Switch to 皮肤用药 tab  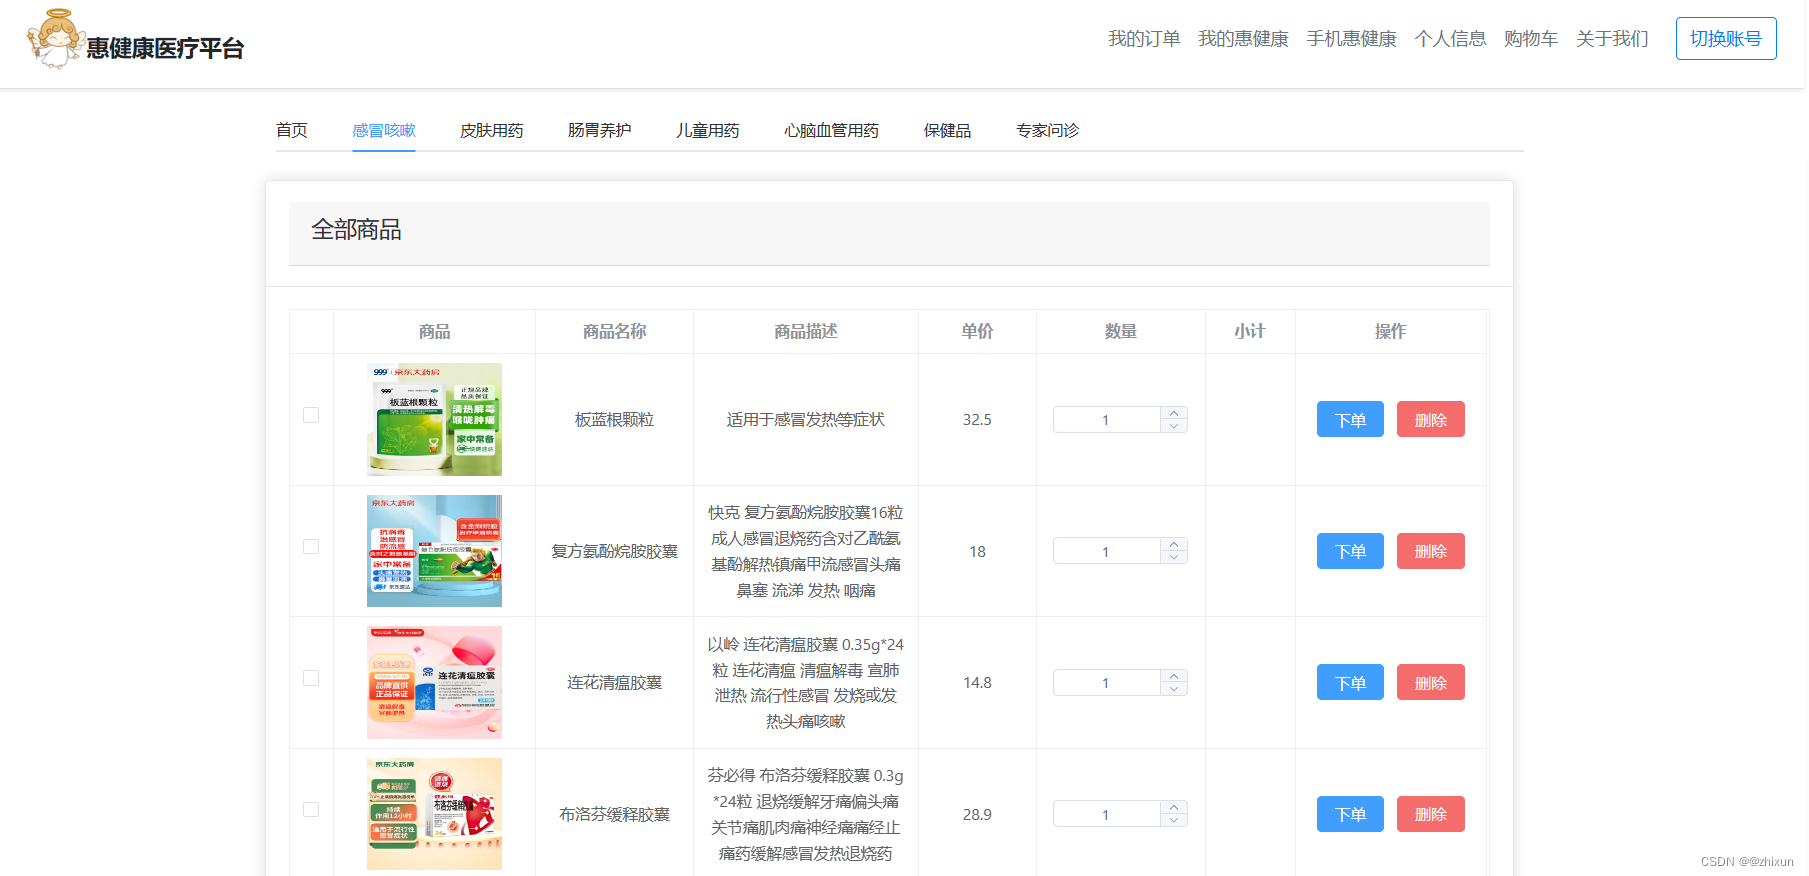click(x=492, y=130)
